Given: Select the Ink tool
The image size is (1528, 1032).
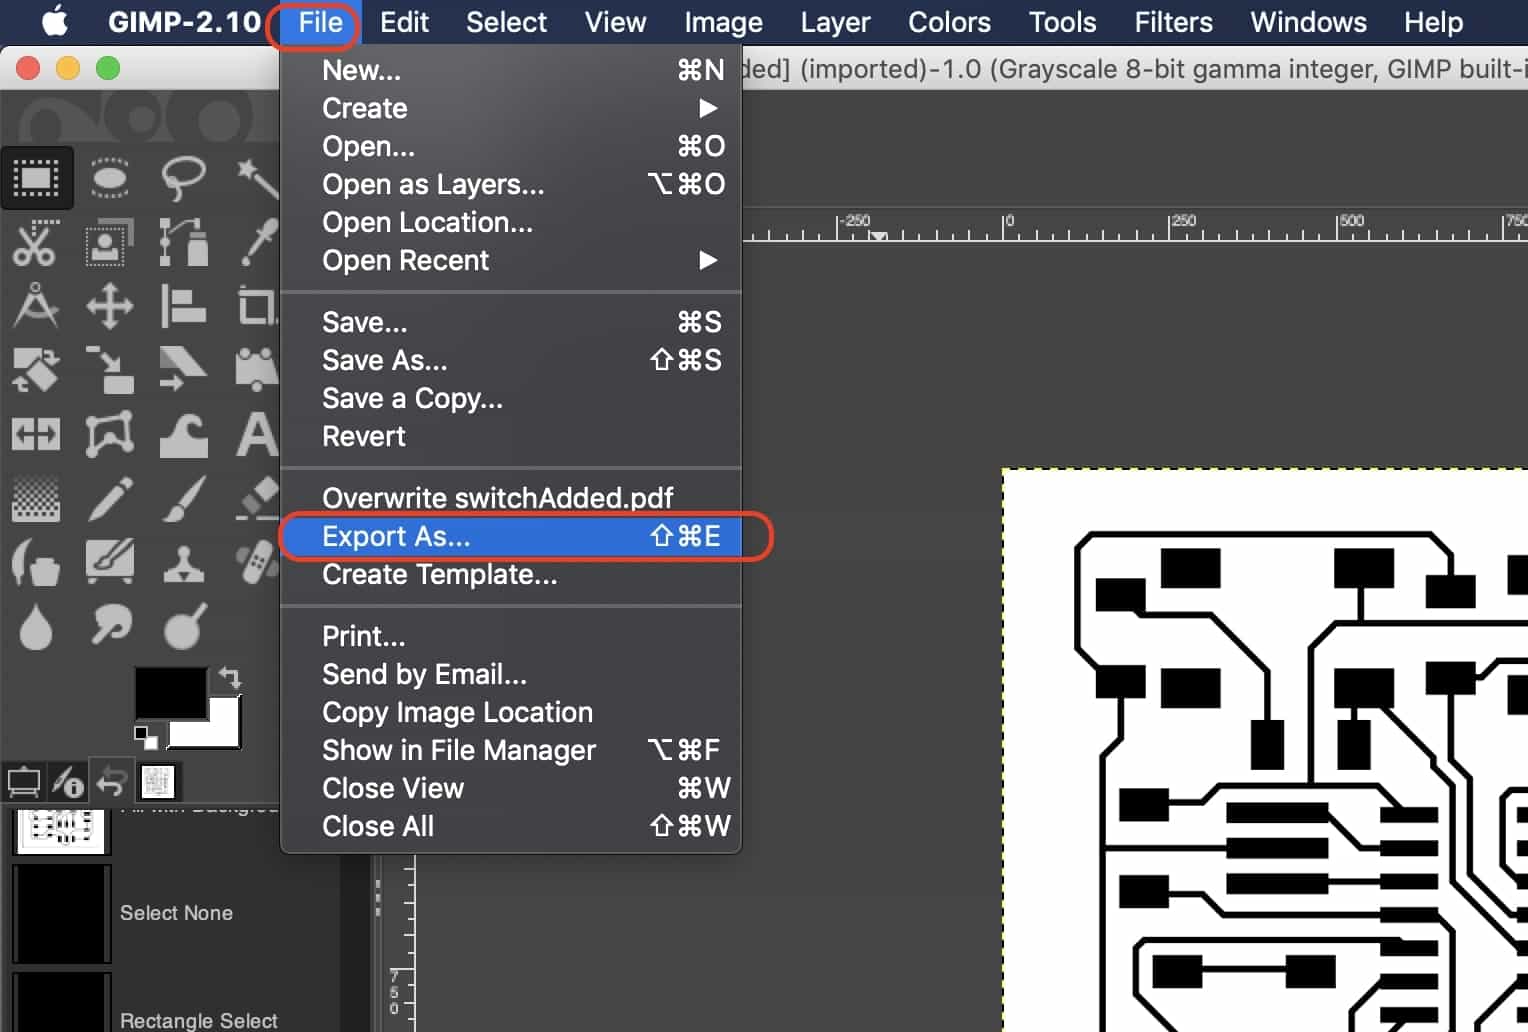Looking at the screenshot, I should point(36,563).
